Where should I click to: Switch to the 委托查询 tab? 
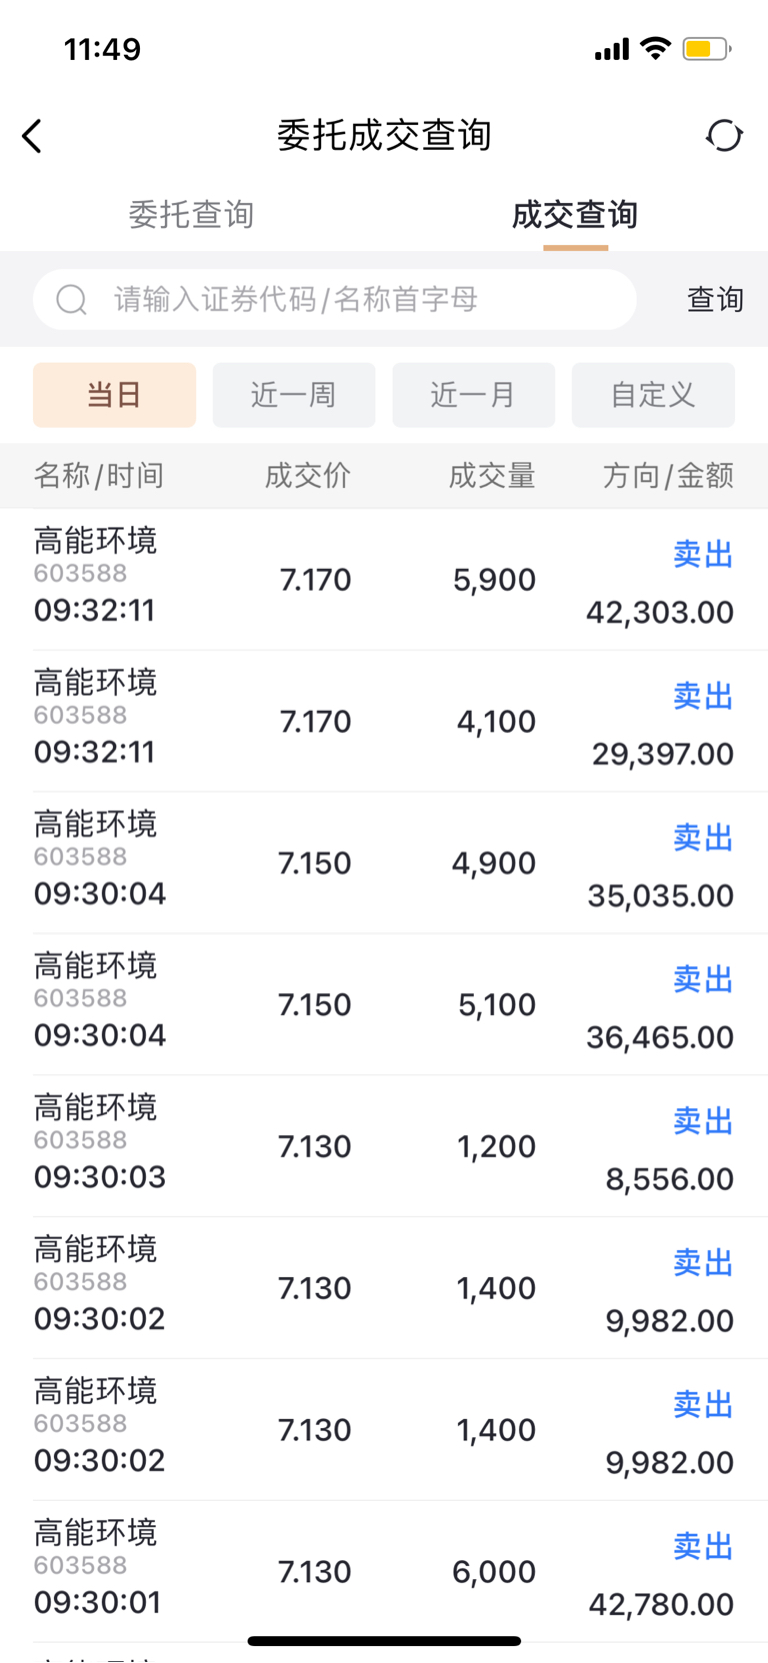tap(191, 214)
